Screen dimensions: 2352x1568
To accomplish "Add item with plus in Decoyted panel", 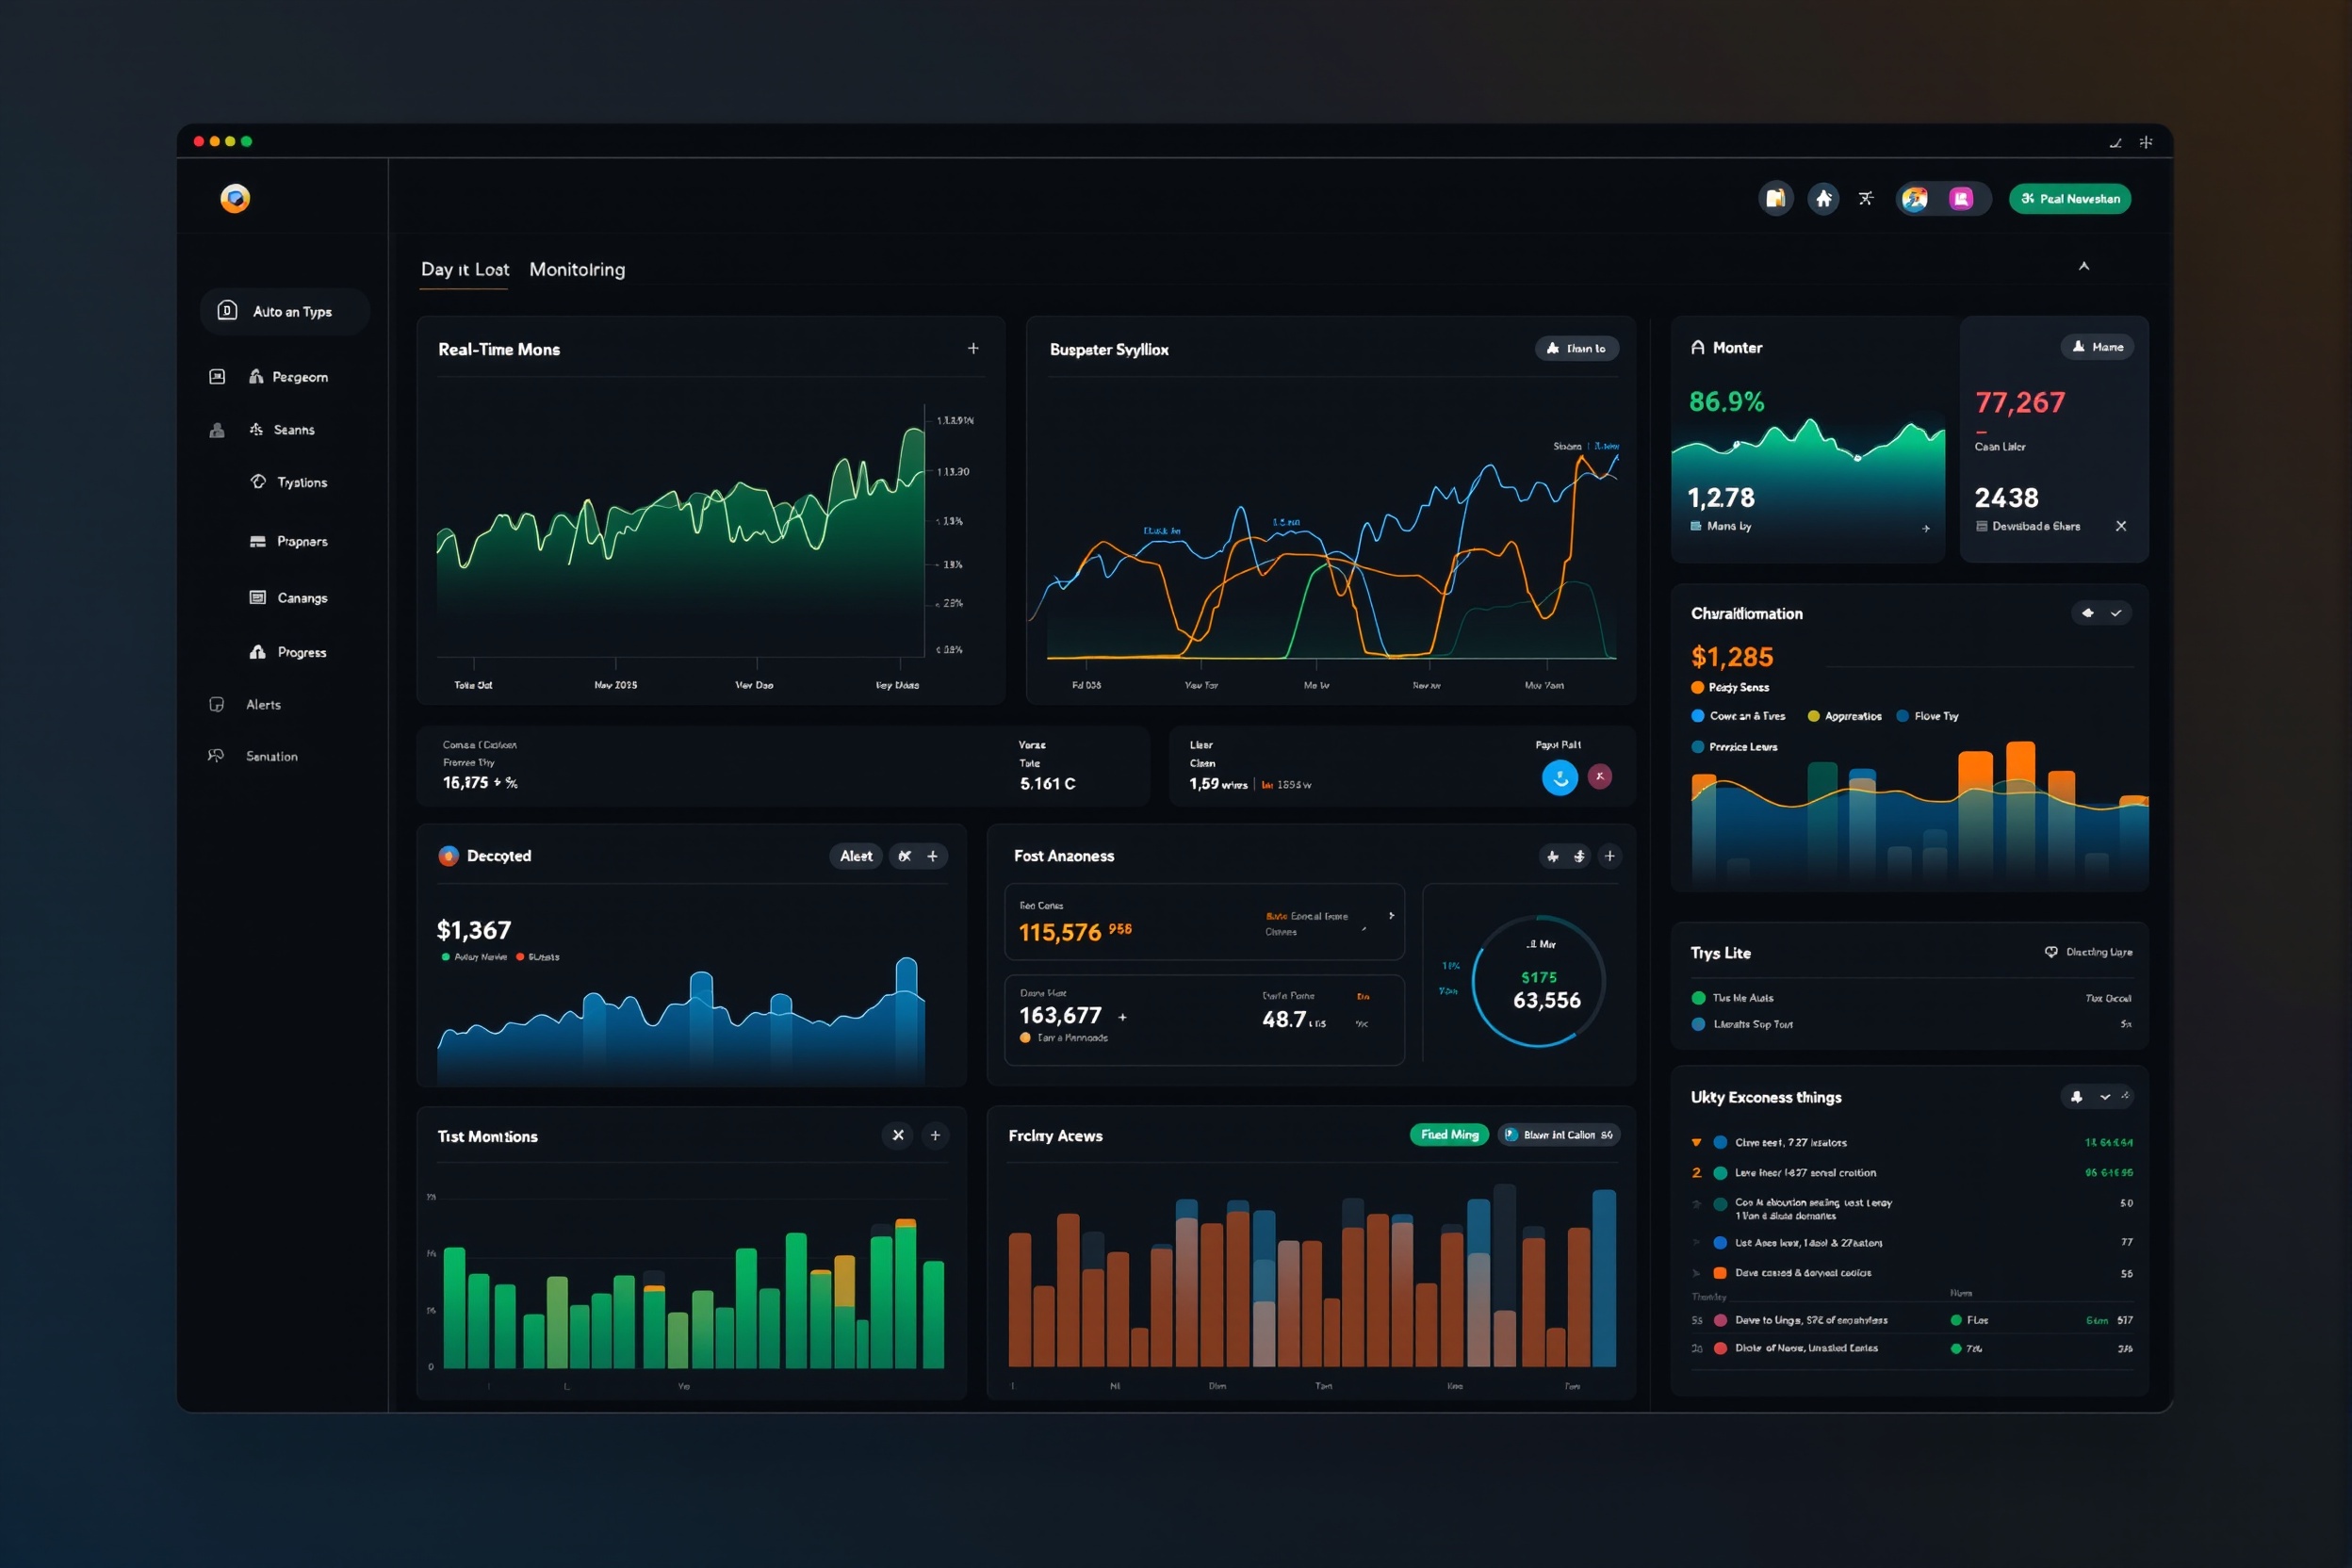I will click(x=933, y=856).
